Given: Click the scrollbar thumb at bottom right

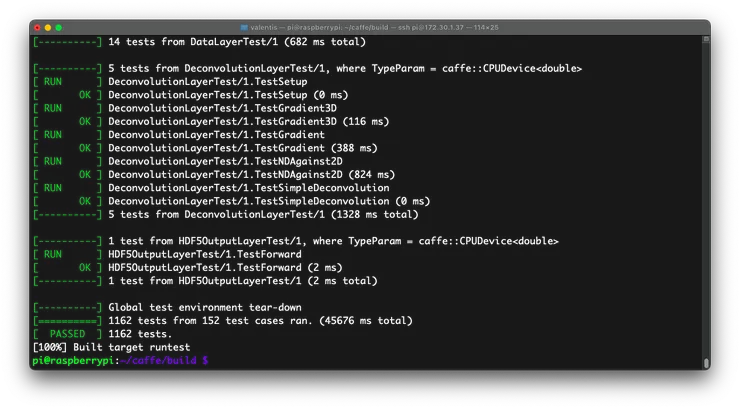Looking at the screenshot, I should click(x=706, y=363).
